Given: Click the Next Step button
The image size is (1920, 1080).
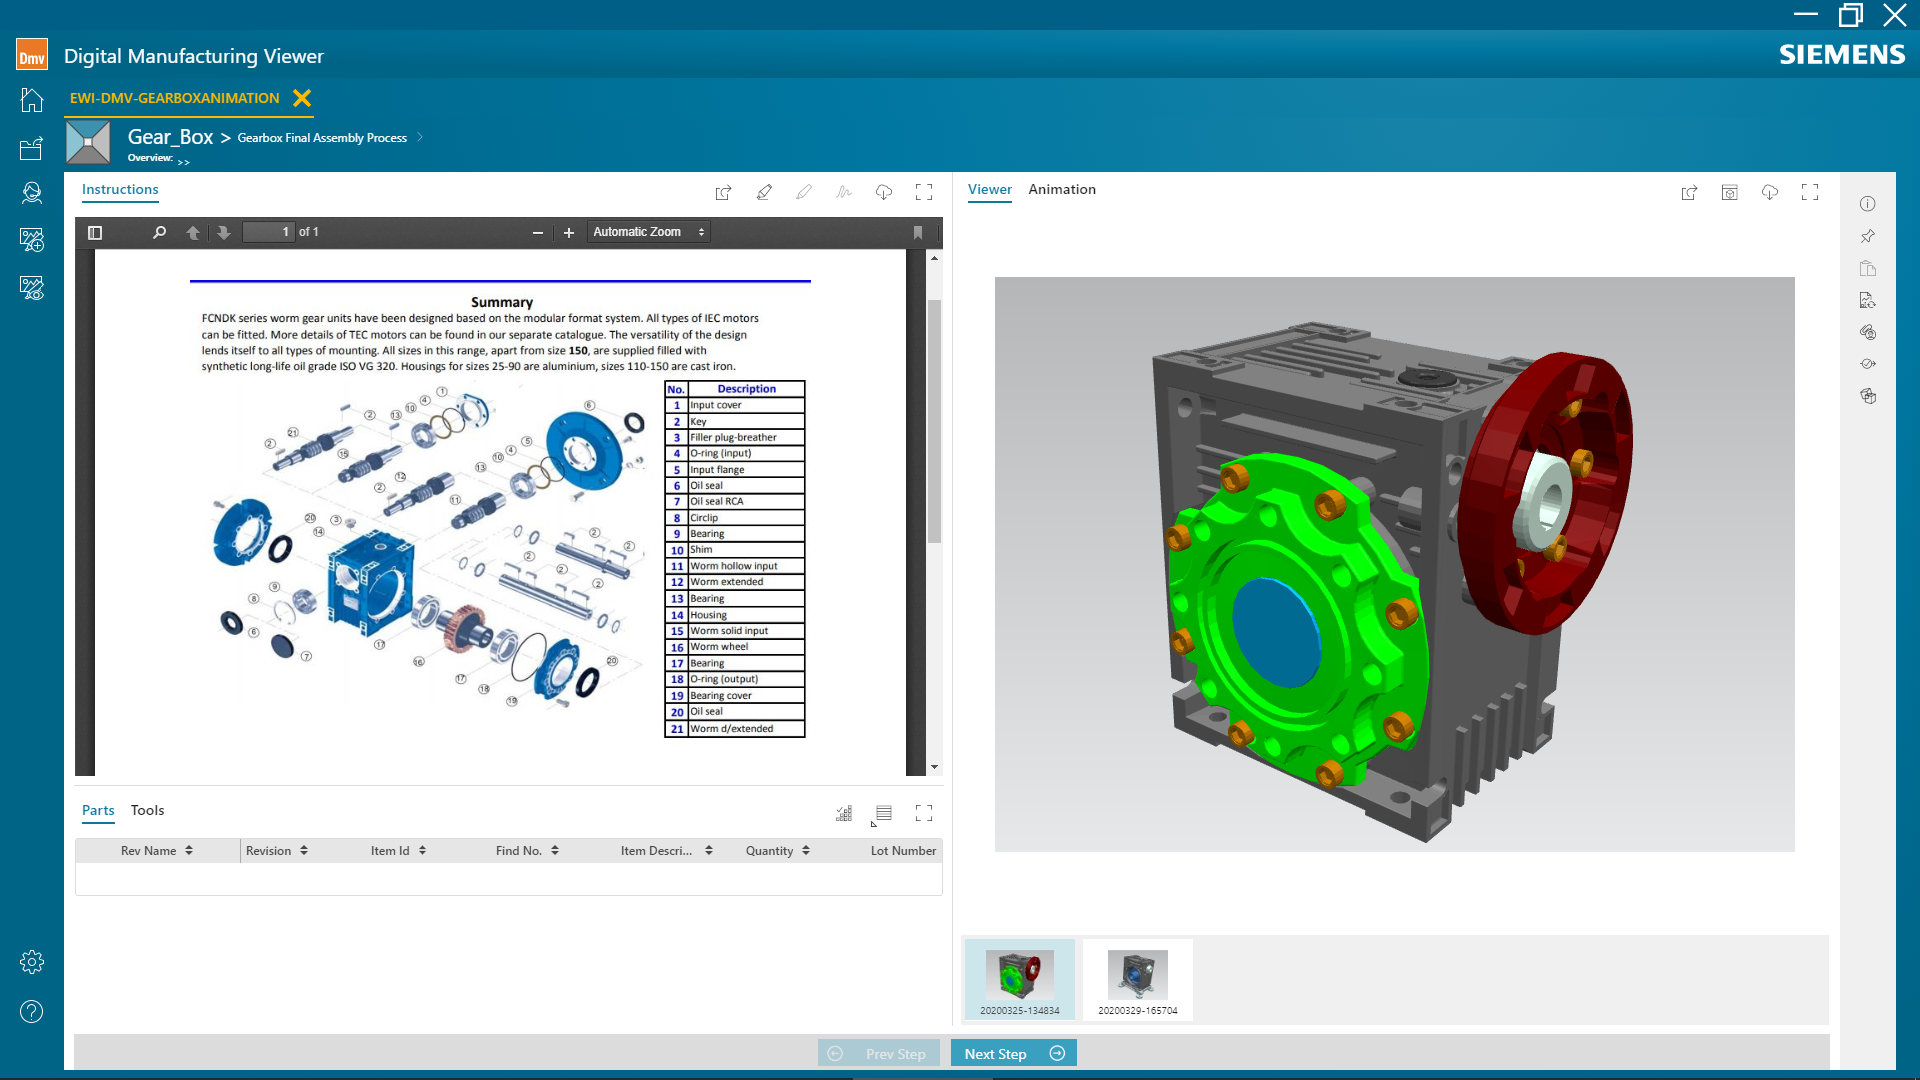Looking at the screenshot, I should coord(1013,1053).
